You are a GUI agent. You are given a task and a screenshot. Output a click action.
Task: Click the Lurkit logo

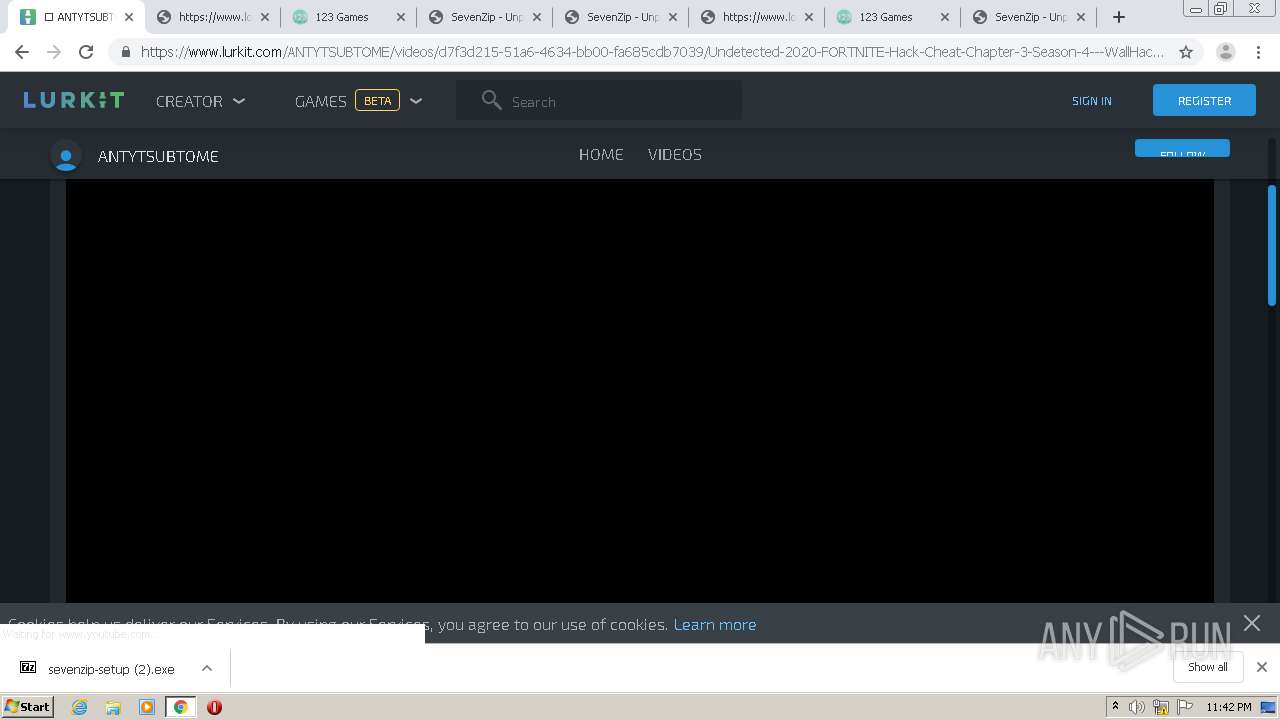coord(74,100)
